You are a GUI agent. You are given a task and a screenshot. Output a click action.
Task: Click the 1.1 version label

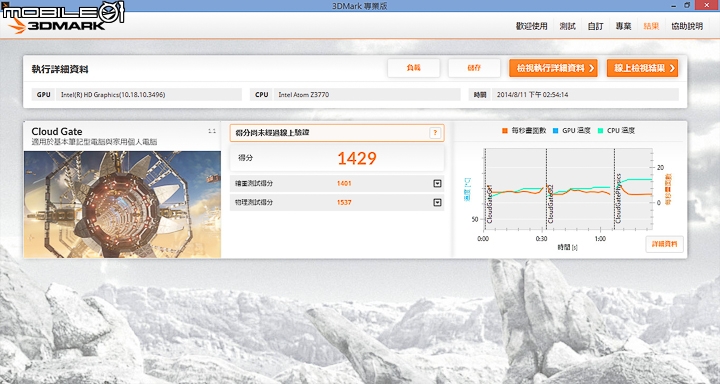212,131
